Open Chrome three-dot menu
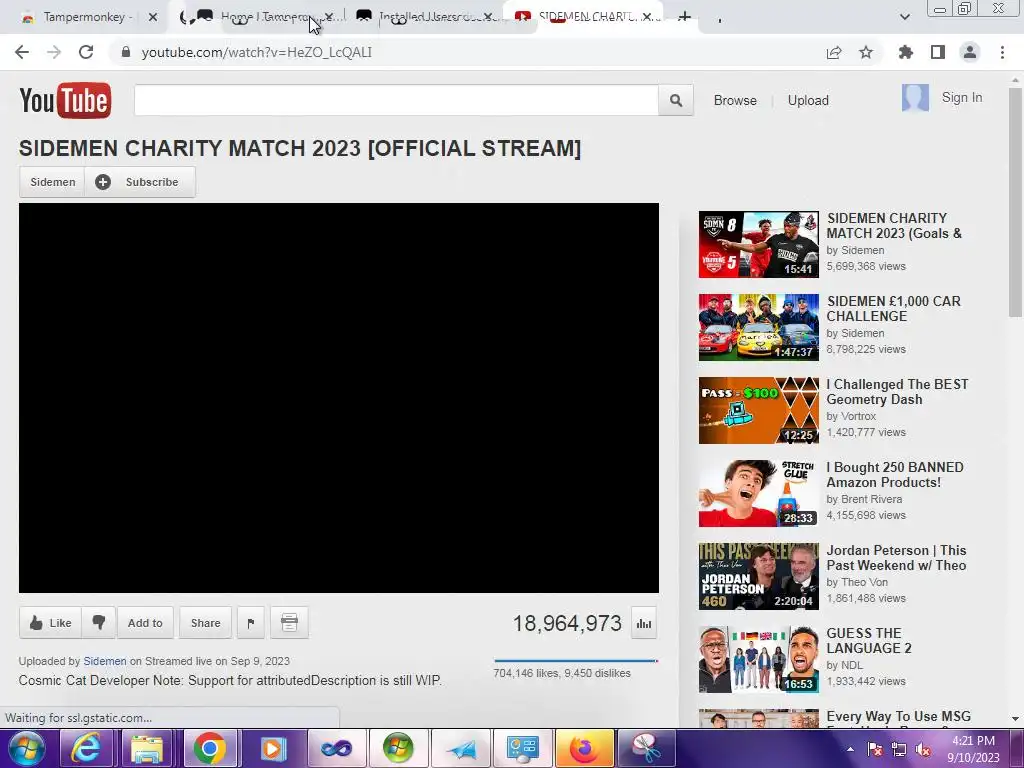The height and width of the screenshot is (768, 1024). [x=1002, y=52]
